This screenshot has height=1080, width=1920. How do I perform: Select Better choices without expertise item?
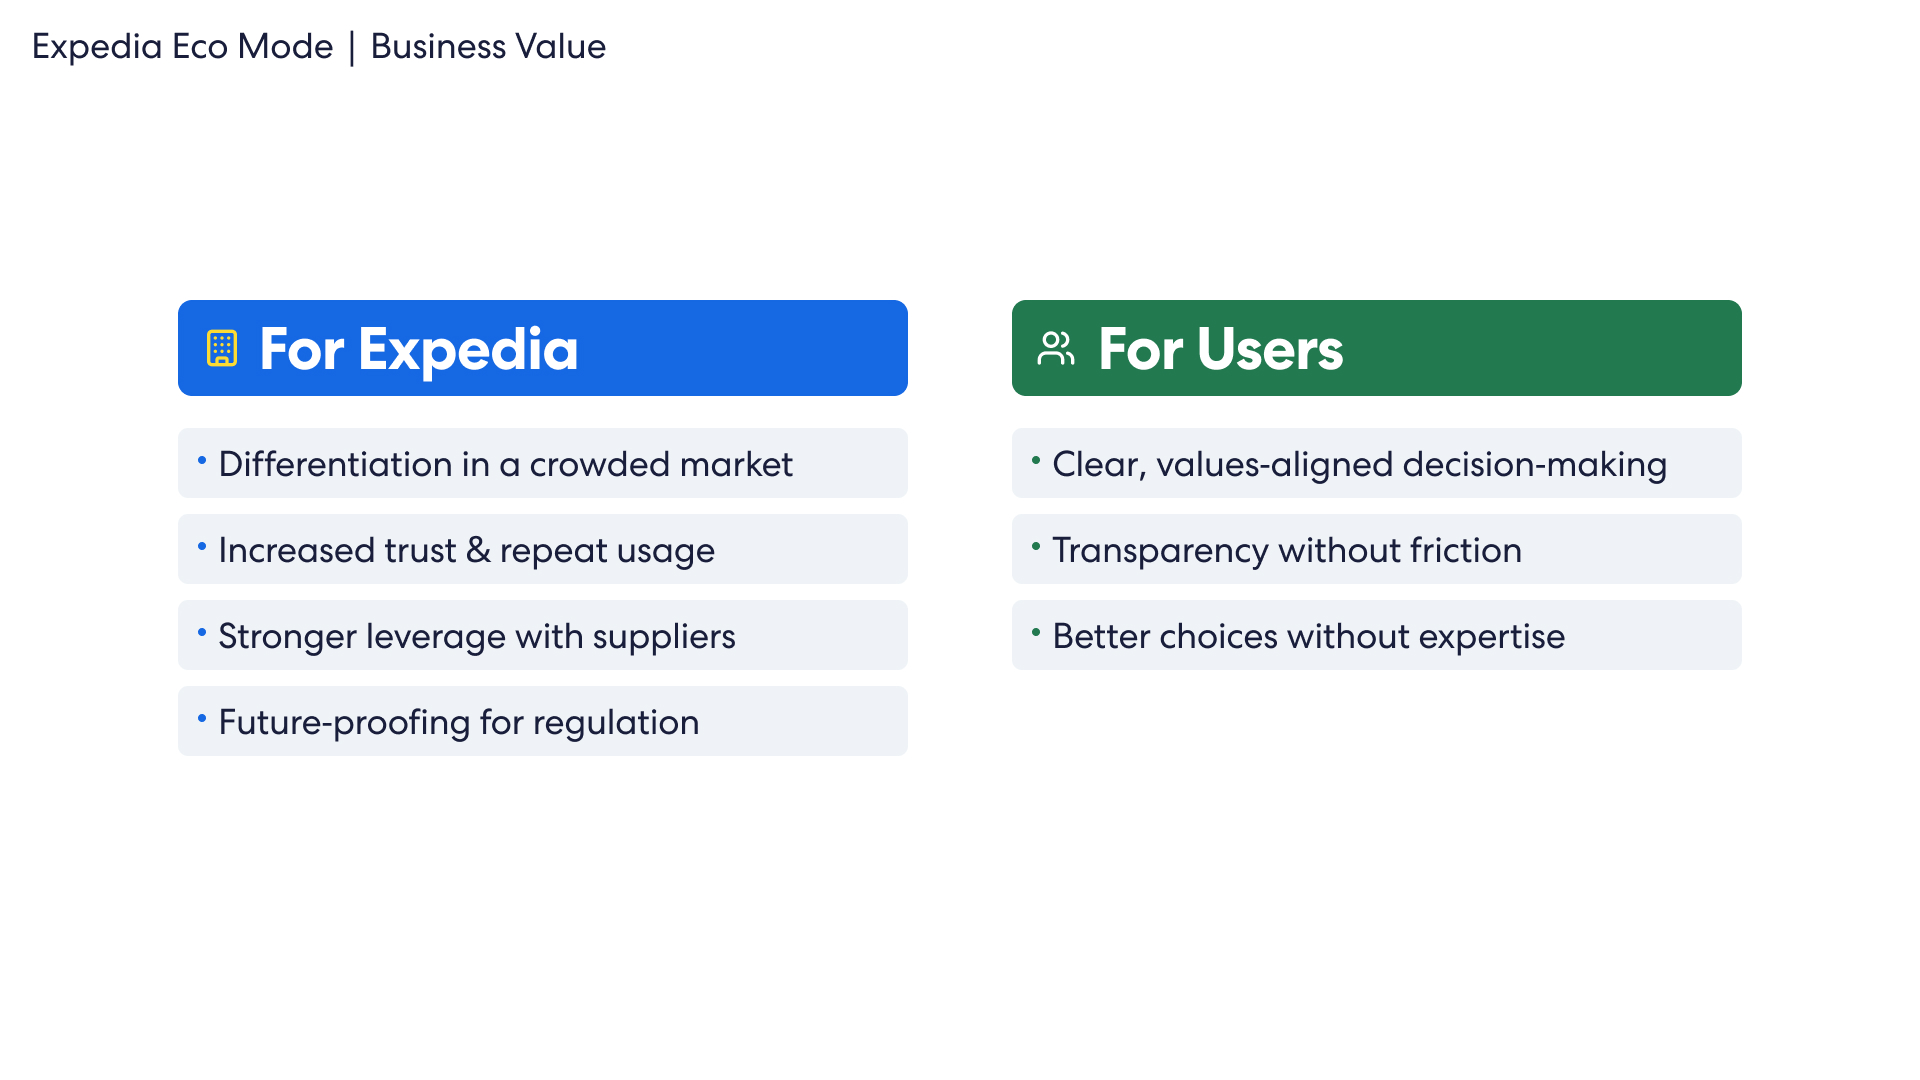(x=1308, y=636)
